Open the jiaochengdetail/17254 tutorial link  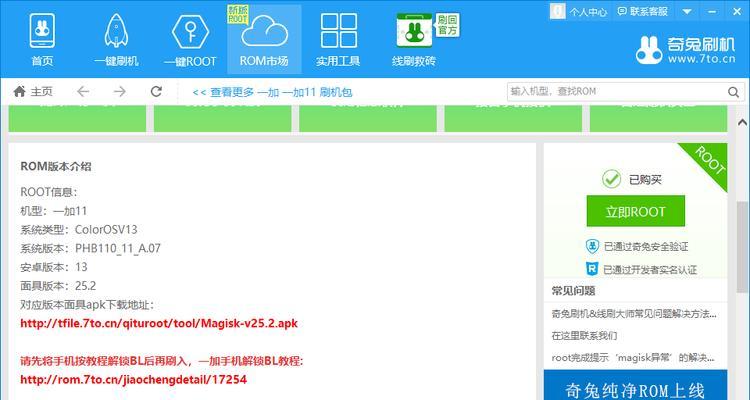click(x=133, y=380)
